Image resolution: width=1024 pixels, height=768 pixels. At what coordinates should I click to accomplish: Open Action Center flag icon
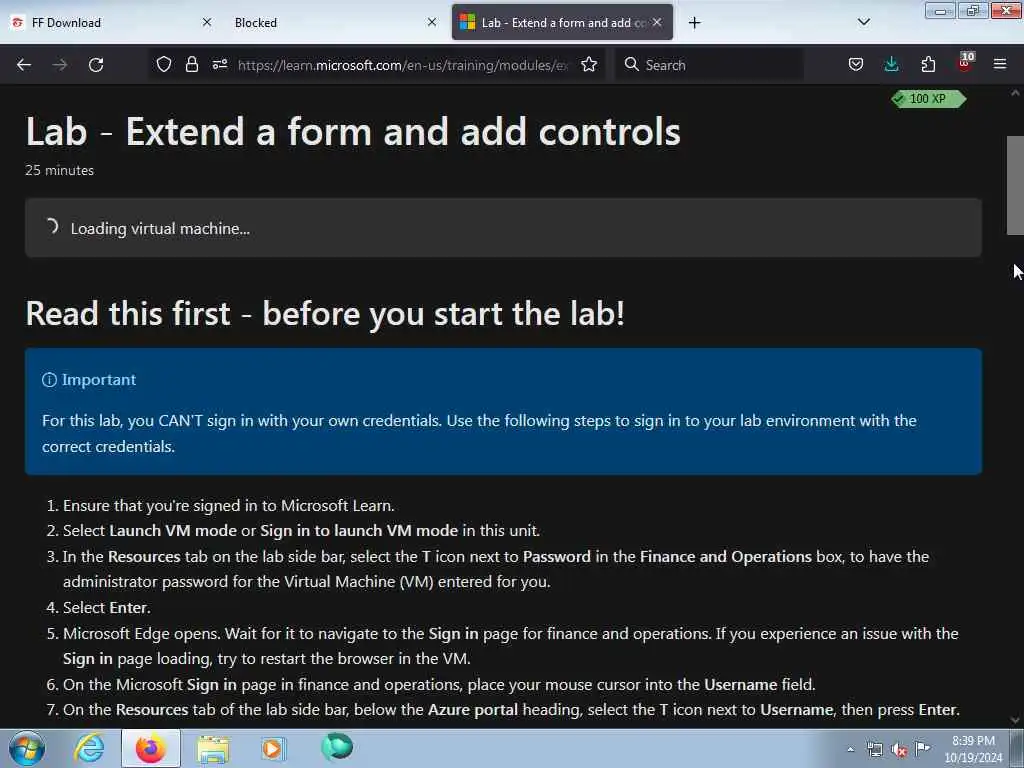(x=922, y=748)
